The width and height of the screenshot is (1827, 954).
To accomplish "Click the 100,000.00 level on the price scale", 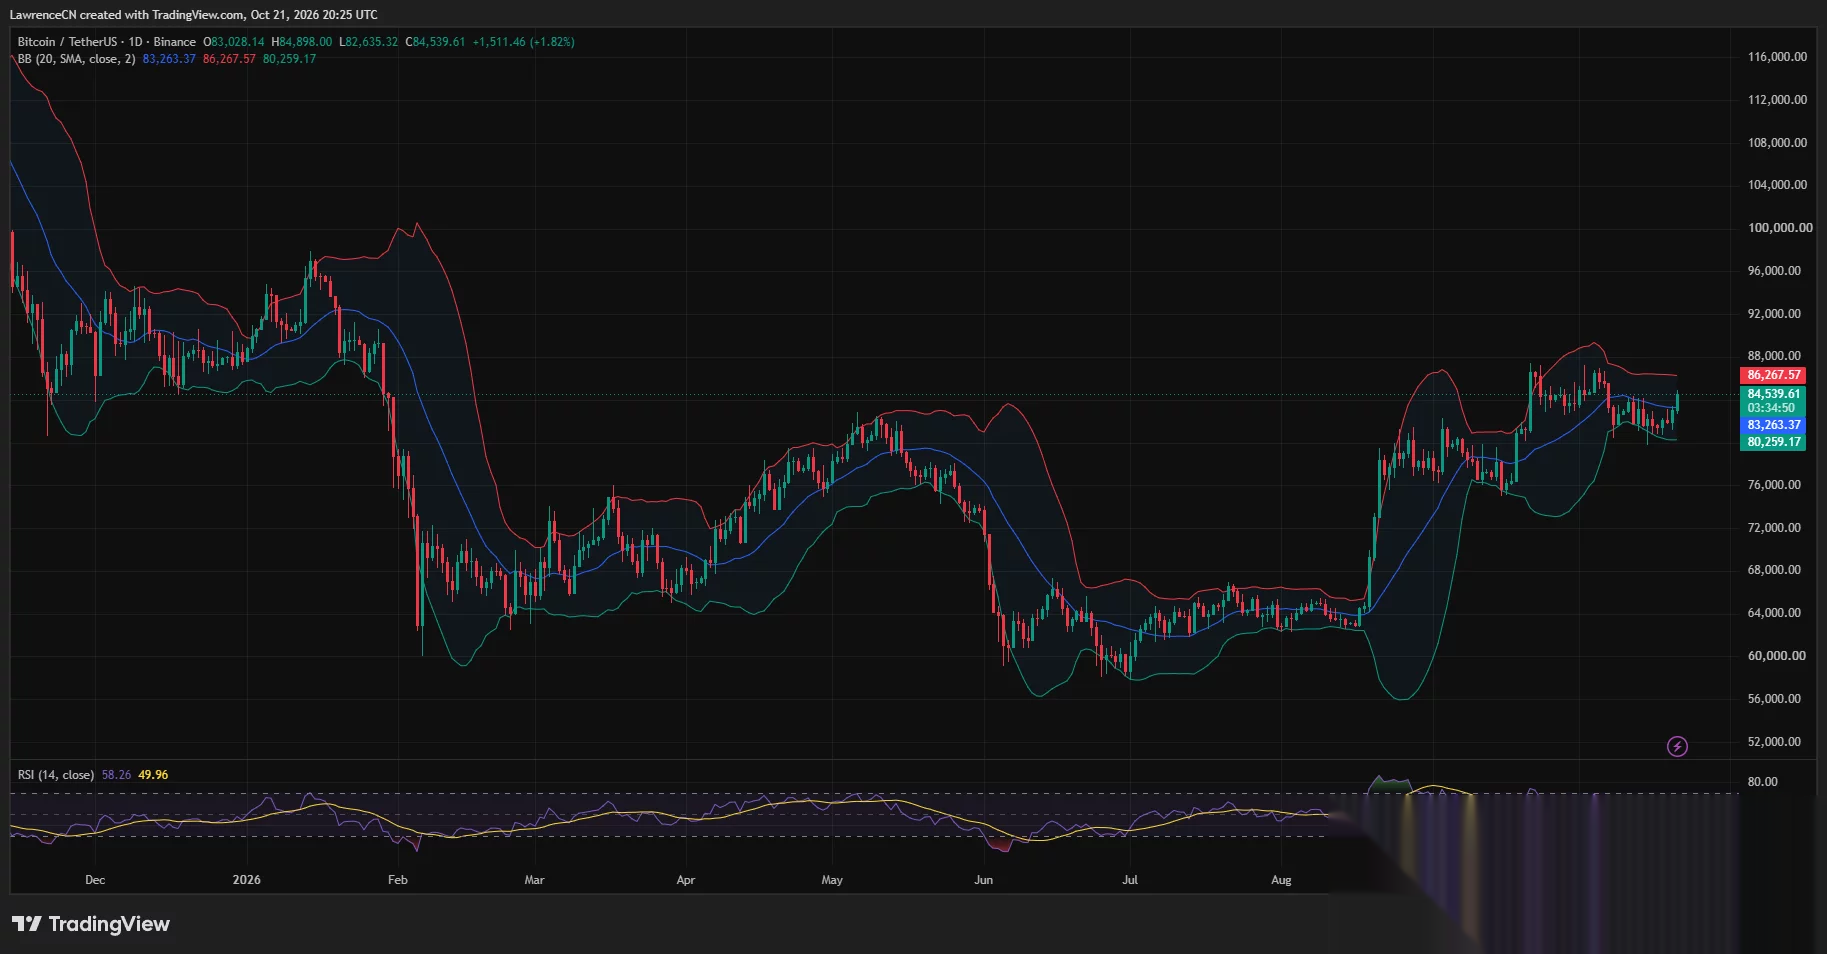I will (x=1780, y=228).
